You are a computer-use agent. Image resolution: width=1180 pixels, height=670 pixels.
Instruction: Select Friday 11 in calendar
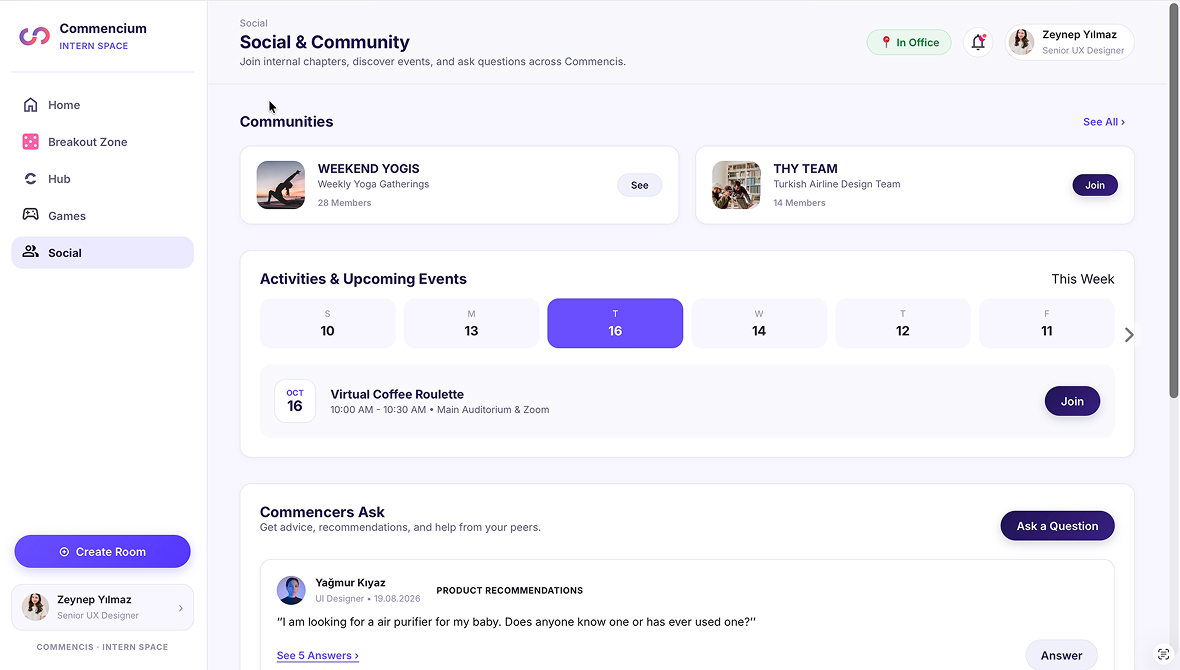coord(1046,323)
